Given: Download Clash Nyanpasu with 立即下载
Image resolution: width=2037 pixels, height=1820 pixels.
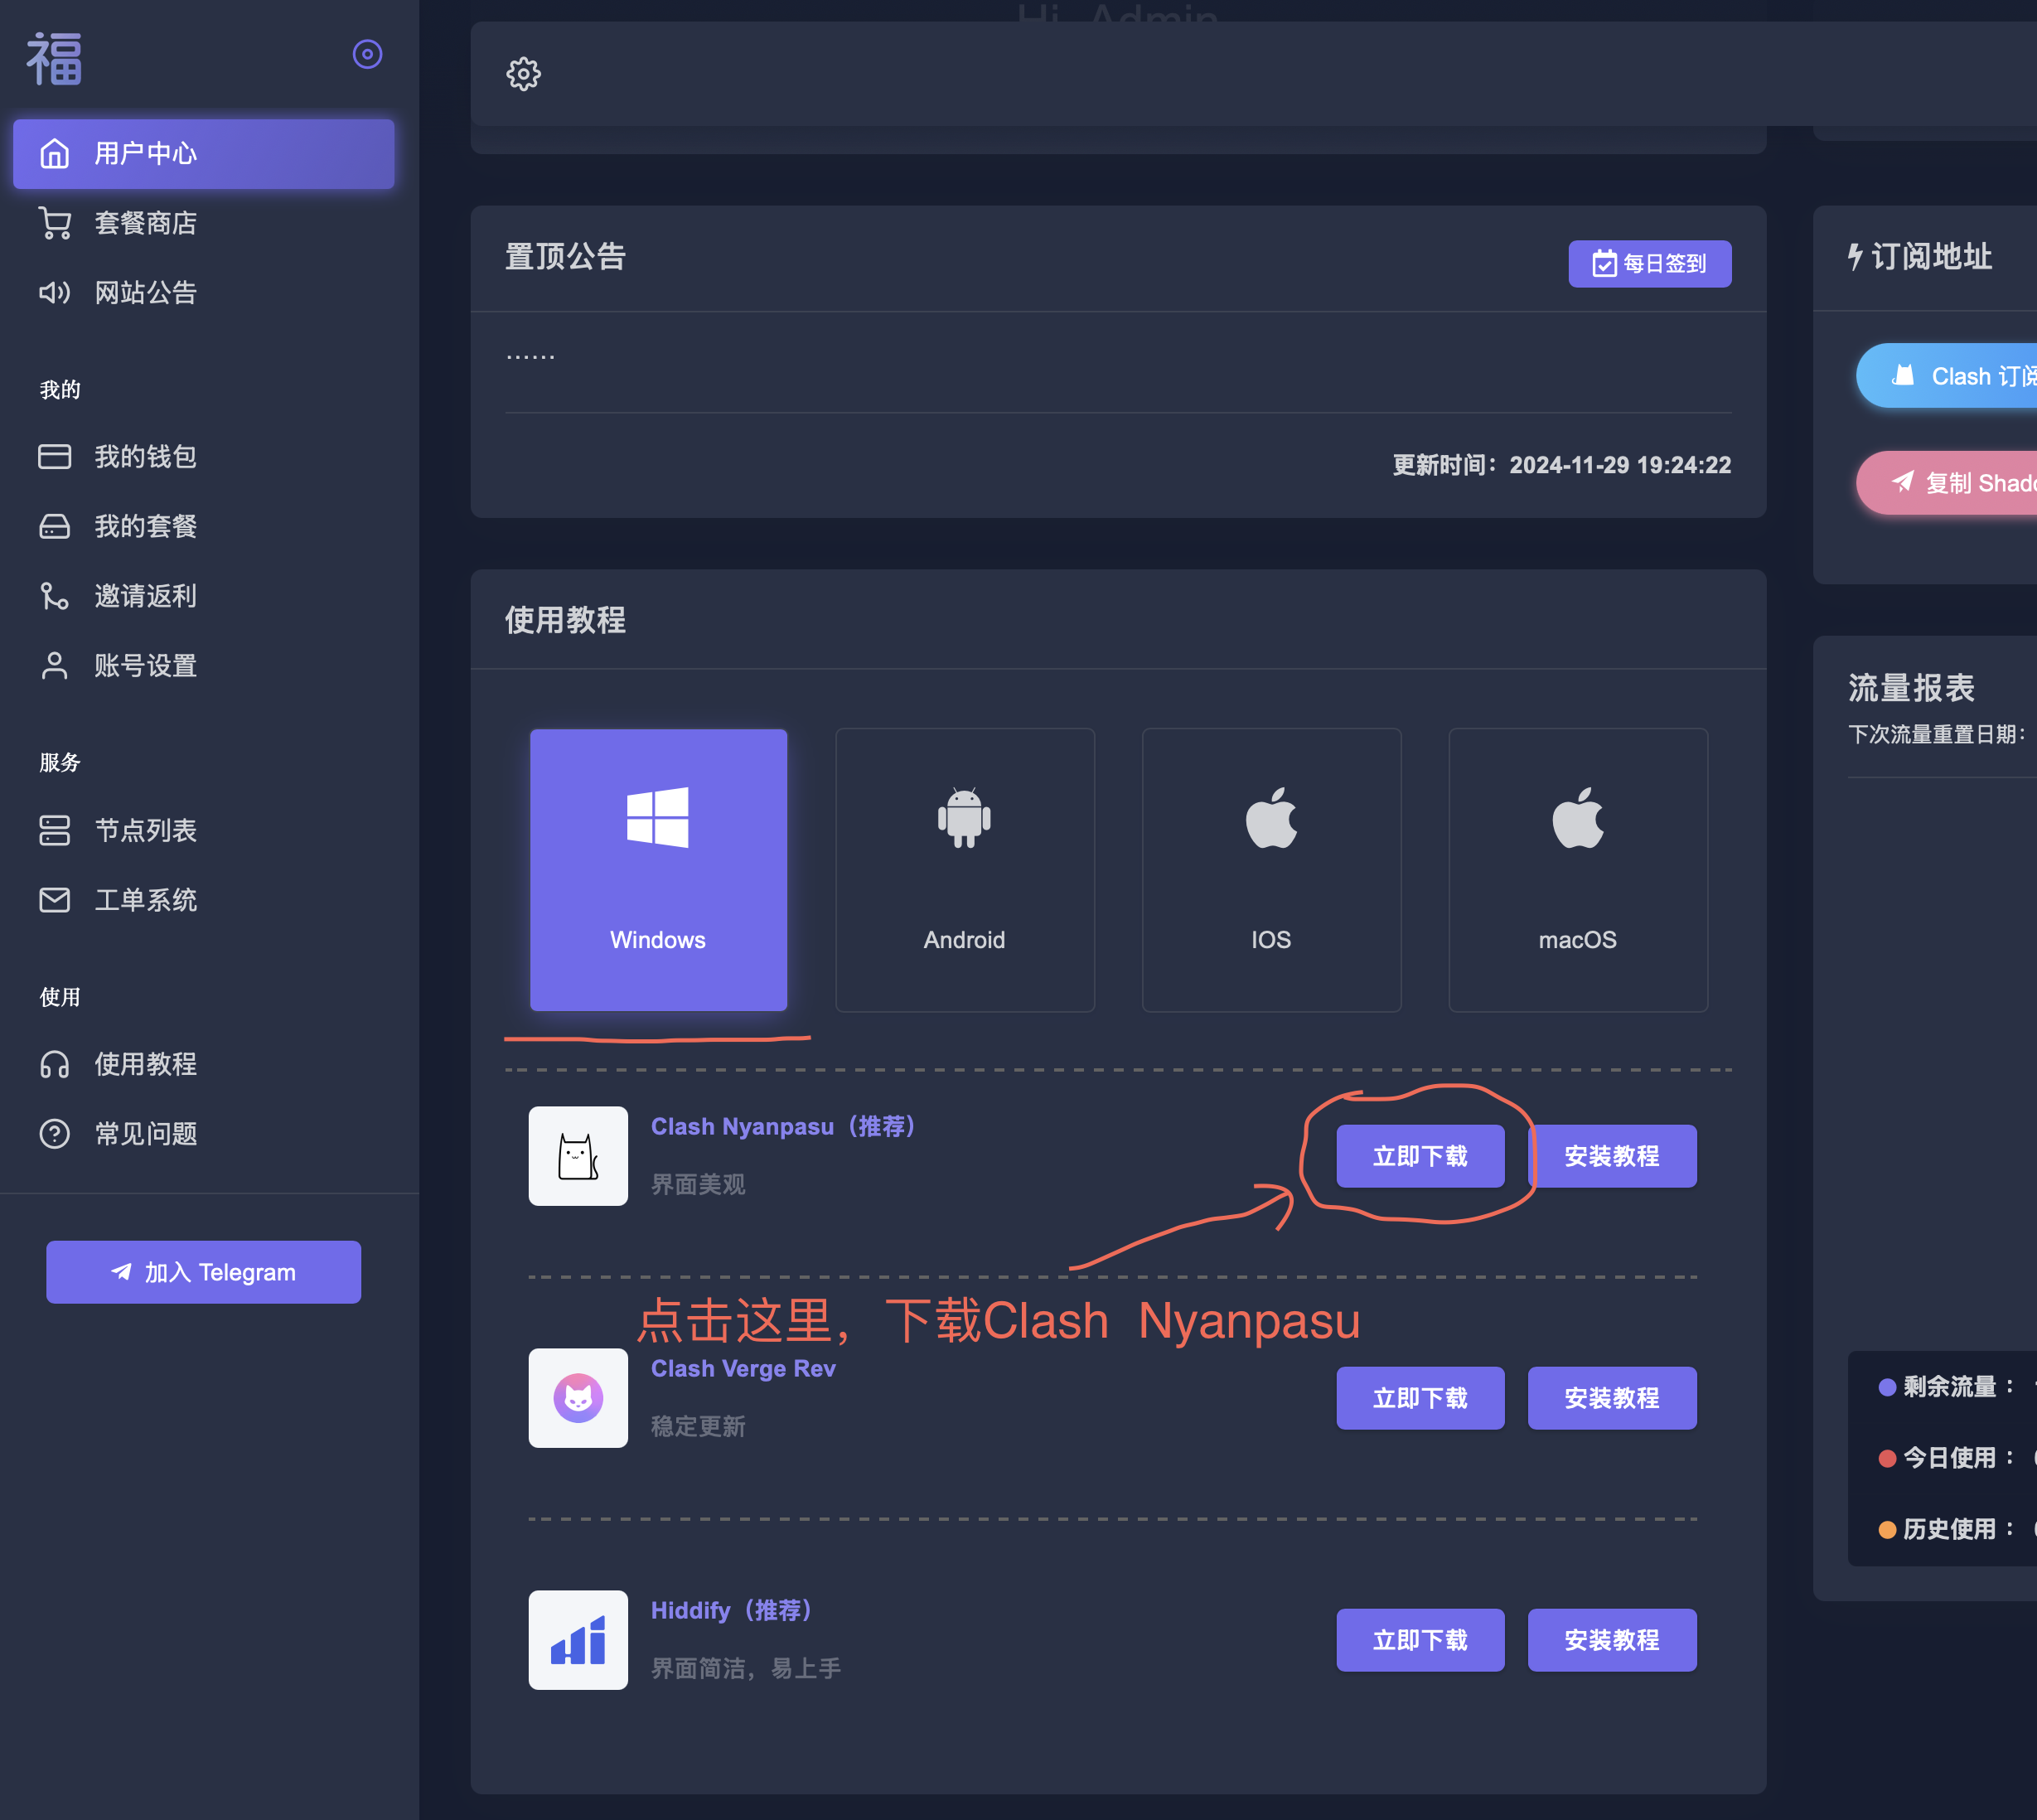Looking at the screenshot, I should tap(1419, 1156).
